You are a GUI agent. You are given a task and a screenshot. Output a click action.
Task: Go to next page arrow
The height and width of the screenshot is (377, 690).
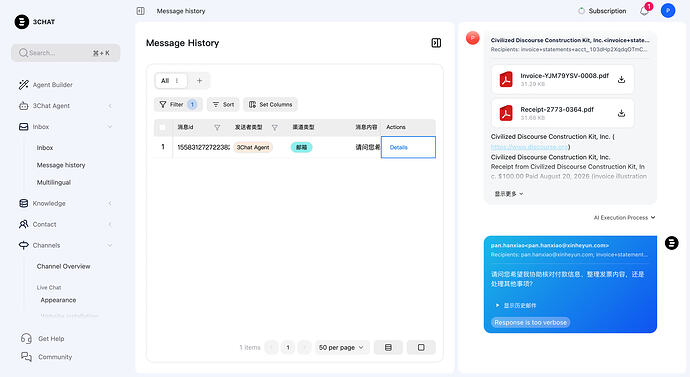[304, 348]
